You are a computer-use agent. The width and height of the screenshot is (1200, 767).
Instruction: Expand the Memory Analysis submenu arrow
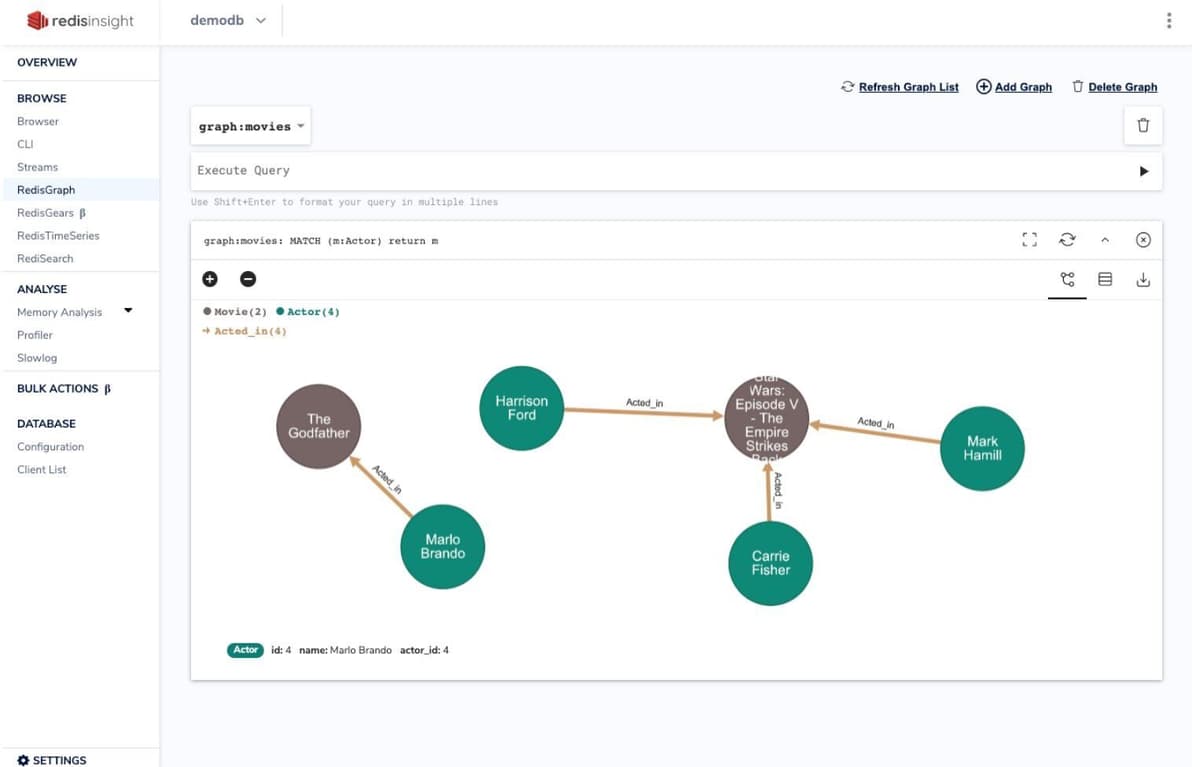click(128, 311)
